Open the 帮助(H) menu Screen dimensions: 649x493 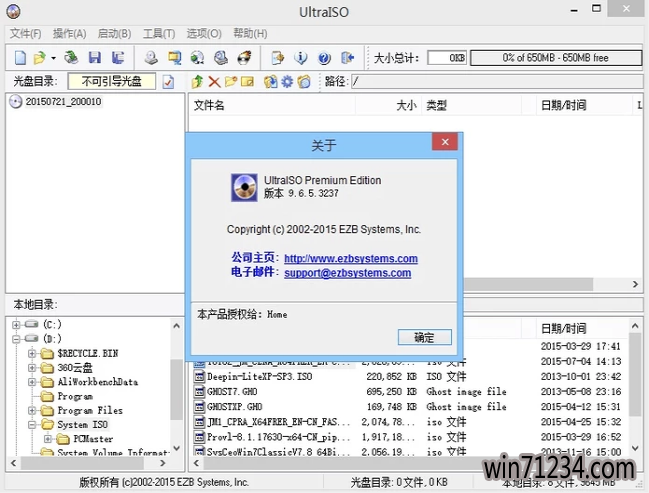click(250, 33)
